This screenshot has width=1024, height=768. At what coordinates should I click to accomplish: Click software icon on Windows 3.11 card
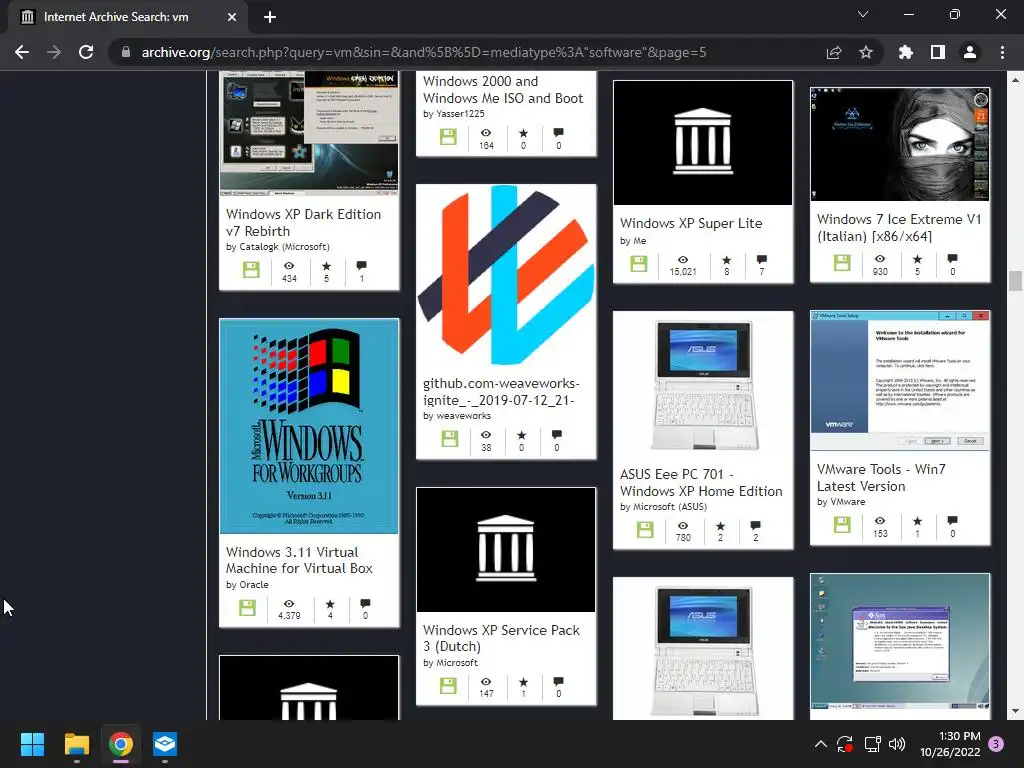[x=248, y=608]
